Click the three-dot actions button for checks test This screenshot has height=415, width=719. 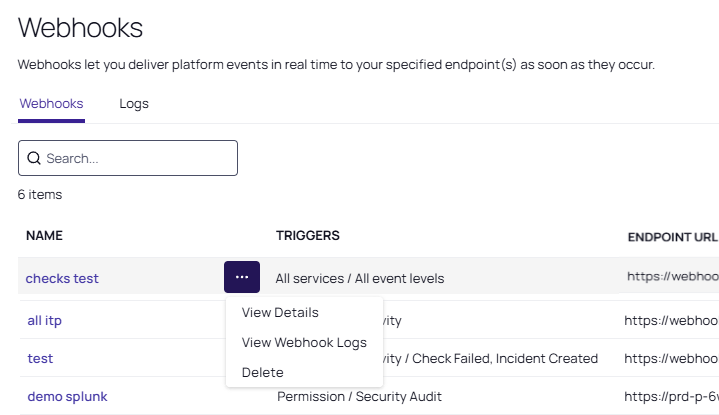[242, 277]
